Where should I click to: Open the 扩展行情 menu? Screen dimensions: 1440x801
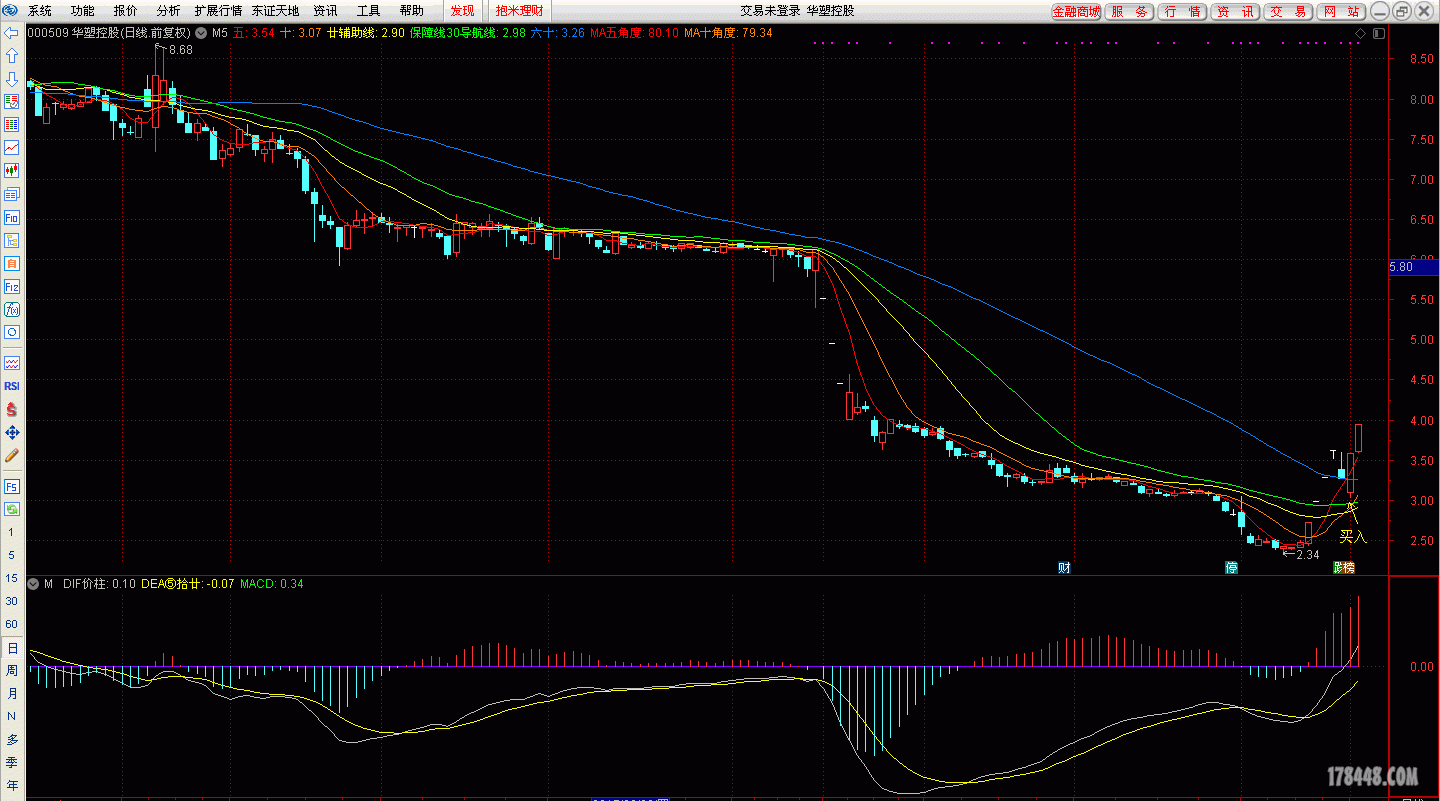point(218,11)
